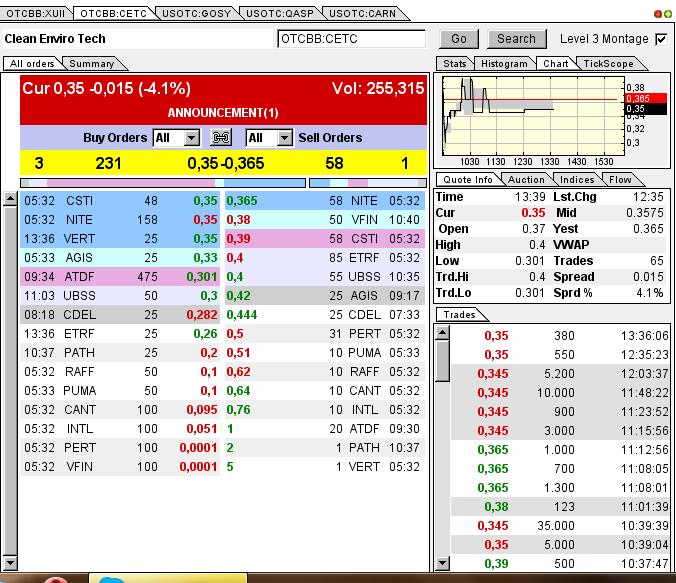Click the Go button
The image size is (676, 583).
[x=459, y=39]
